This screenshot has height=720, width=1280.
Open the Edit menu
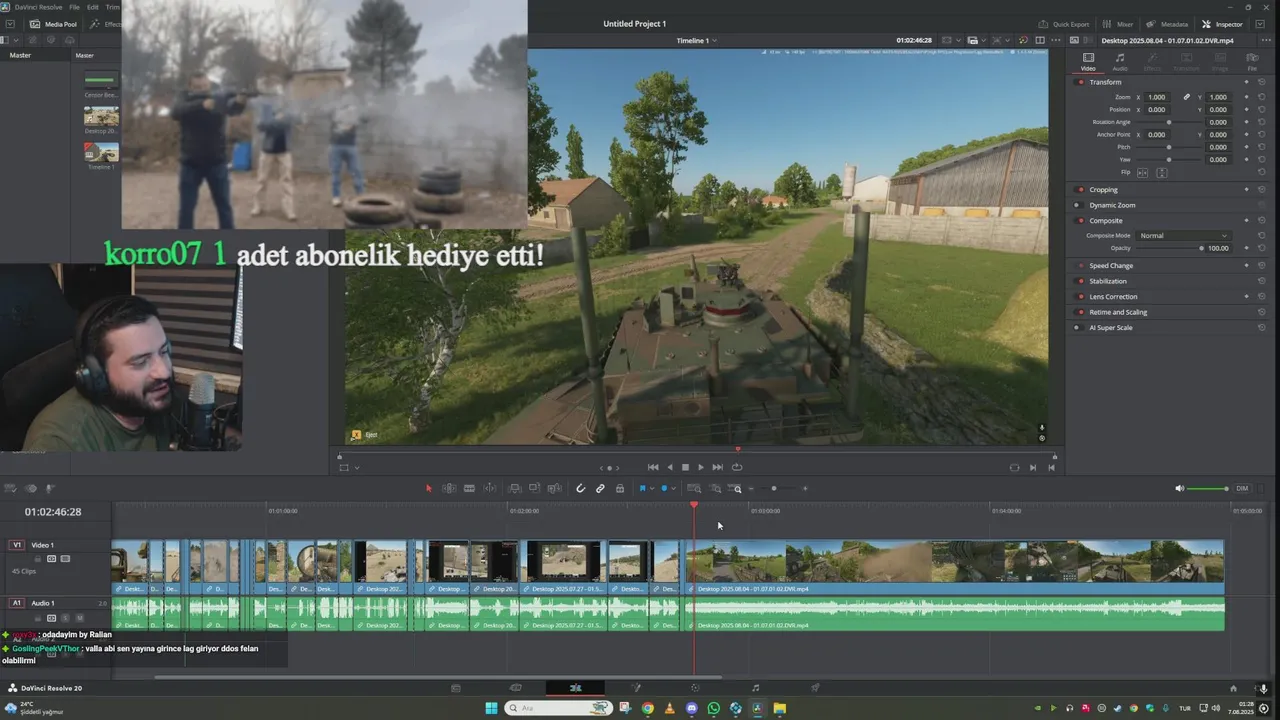pyautogui.click(x=92, y=7)
